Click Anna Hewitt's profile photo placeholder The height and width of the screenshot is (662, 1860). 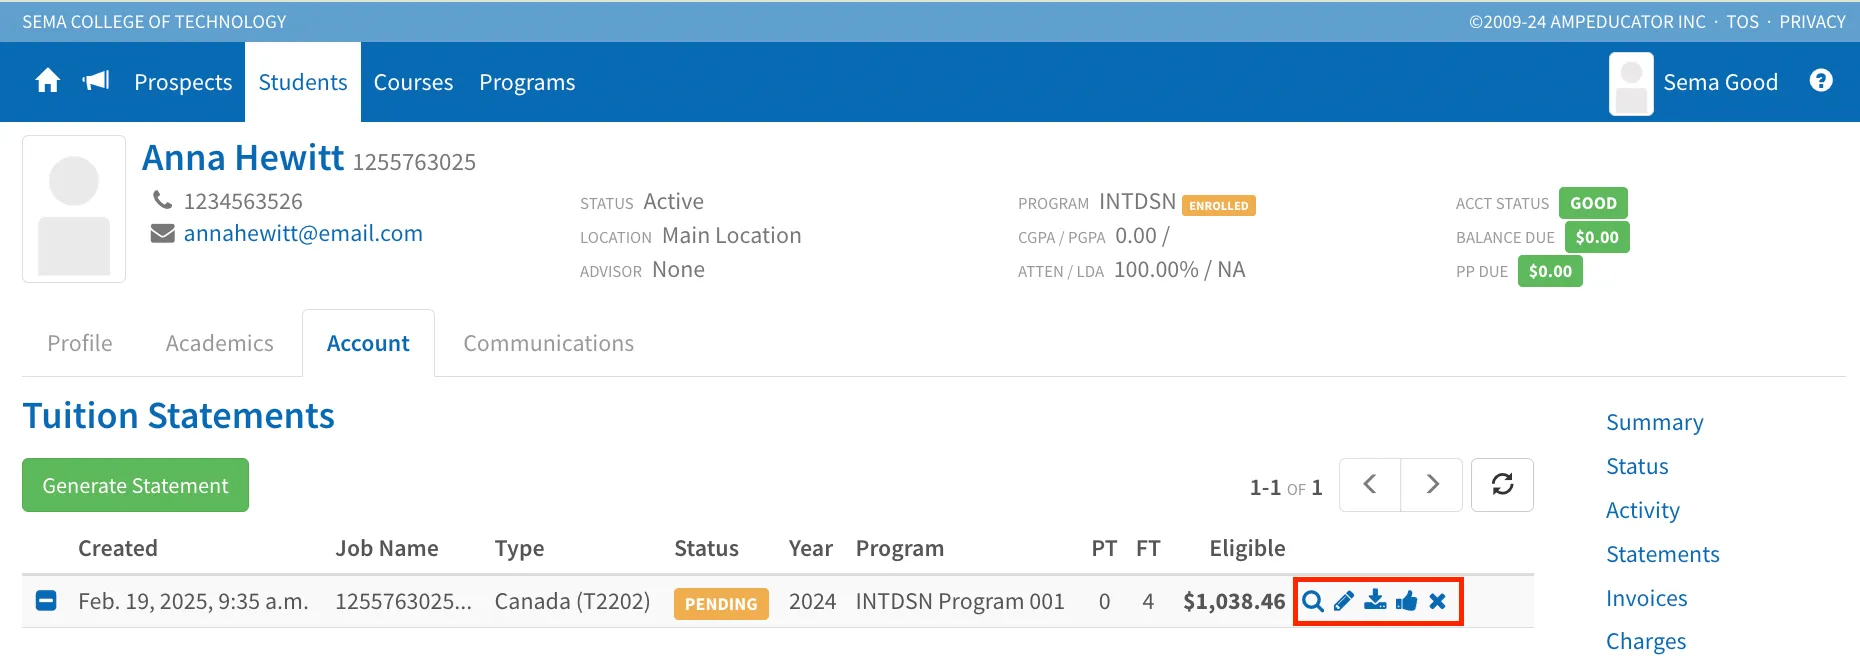point(74,209)
